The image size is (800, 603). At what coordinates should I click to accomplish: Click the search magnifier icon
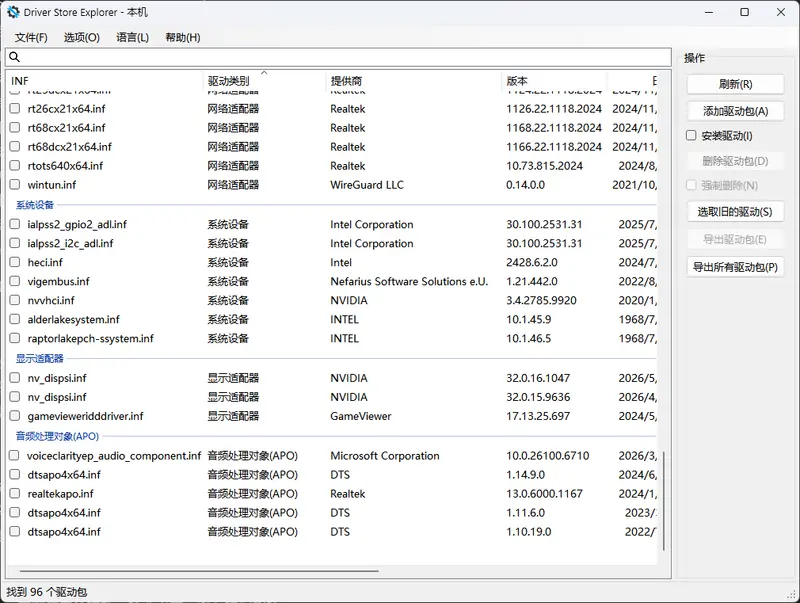pyautogui.click(x=15, y=57)
